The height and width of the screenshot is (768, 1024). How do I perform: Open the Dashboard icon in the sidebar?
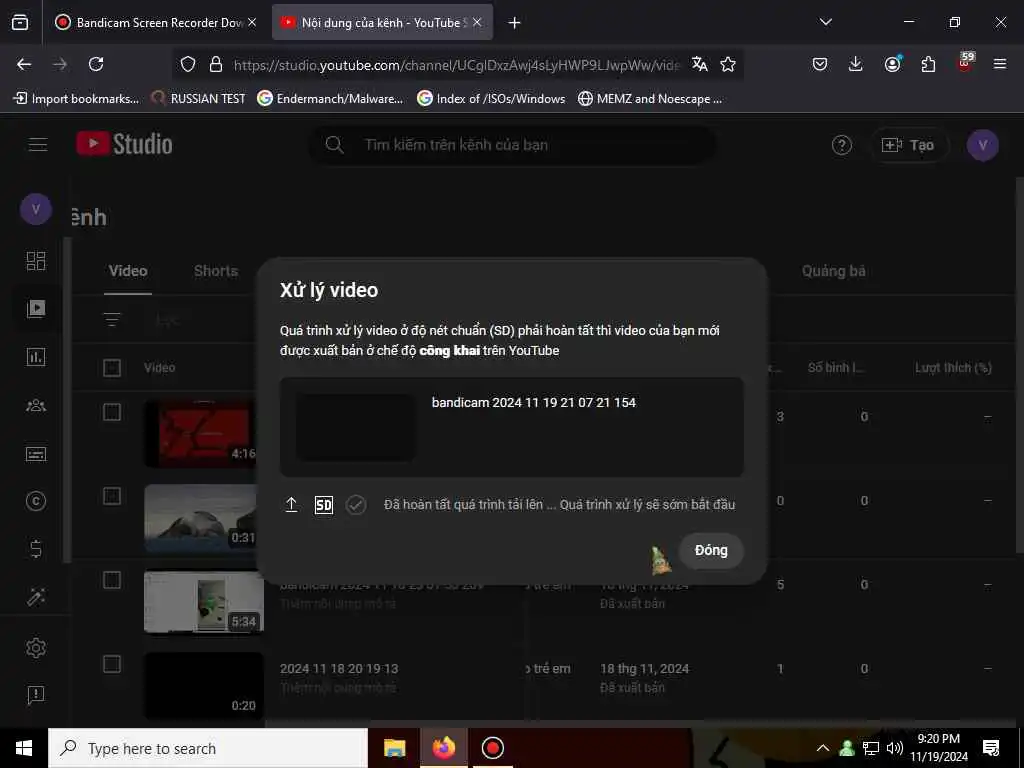(36, 261)
